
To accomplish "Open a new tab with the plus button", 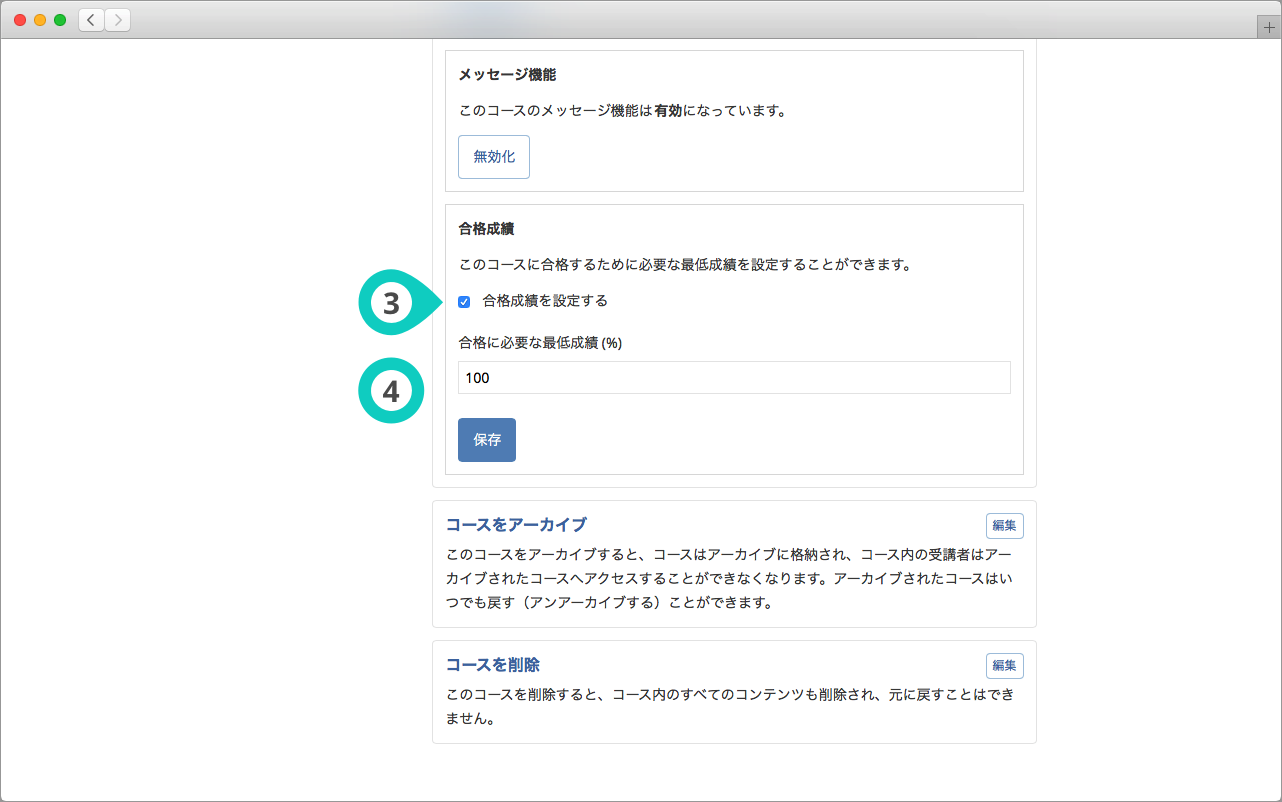I will 1269,28.
